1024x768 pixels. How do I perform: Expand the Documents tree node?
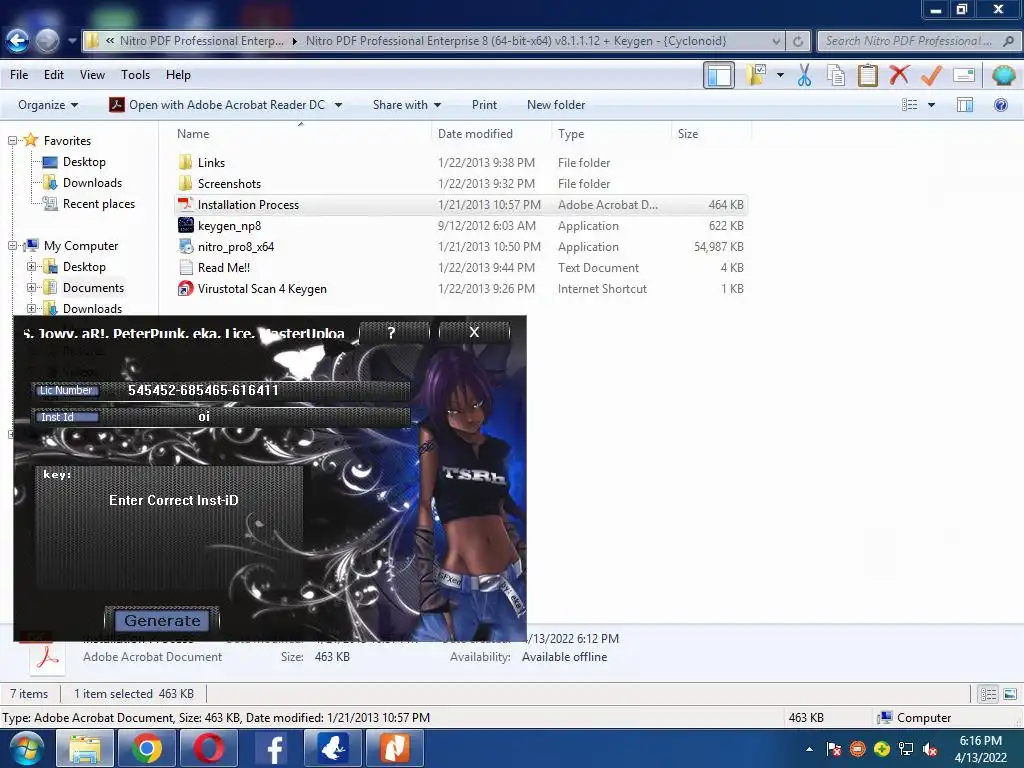pos(31,287)
